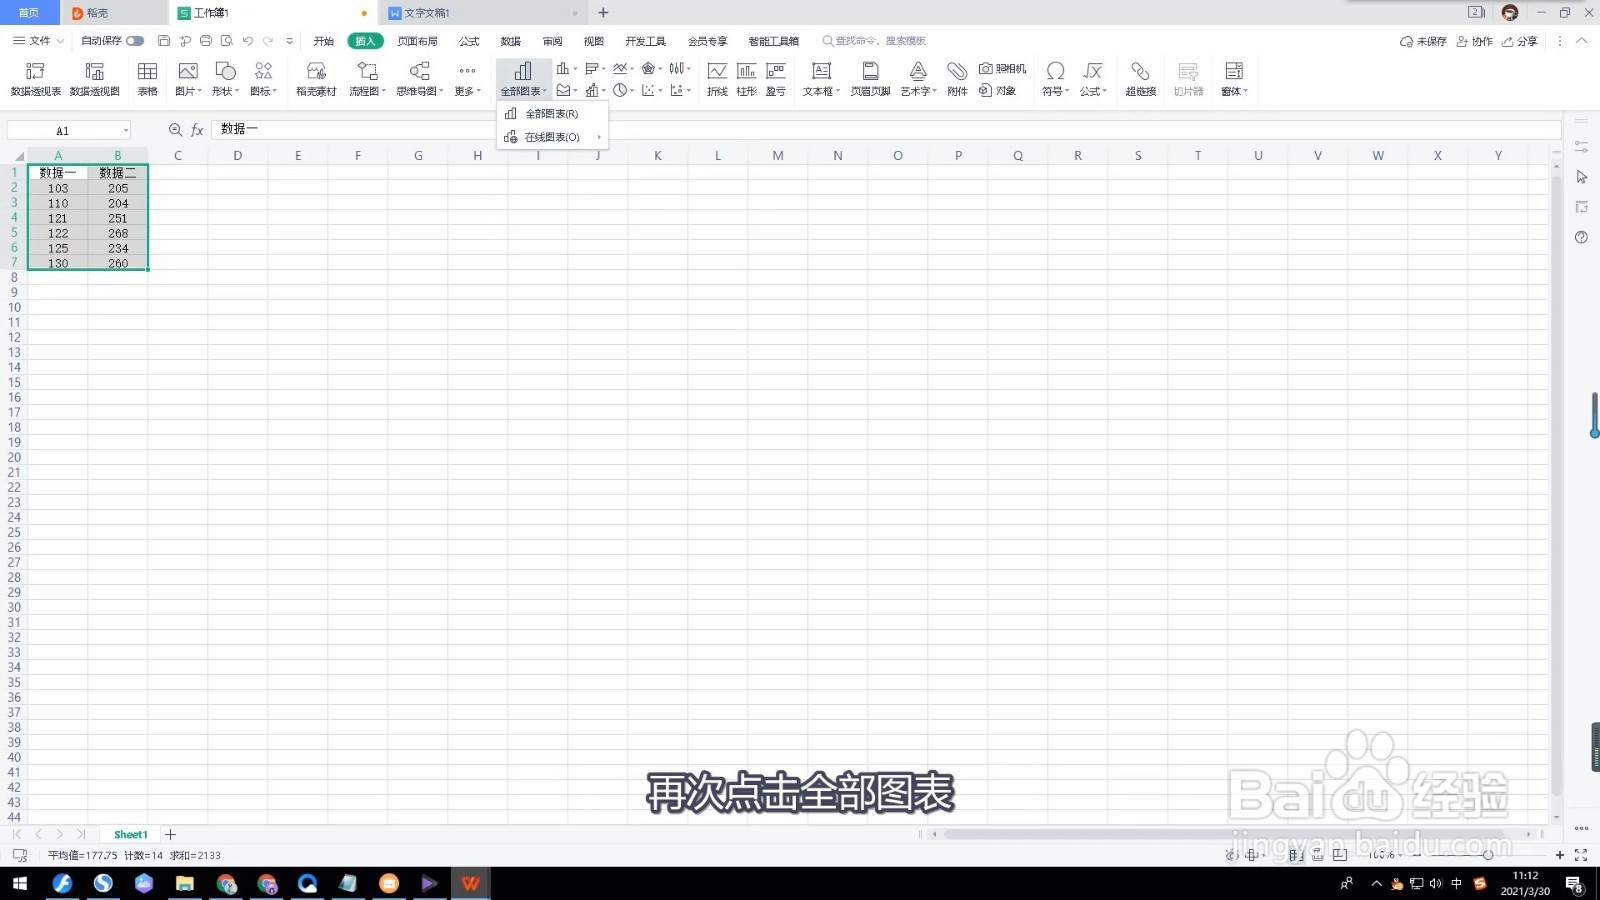Click the 未保存 cloud status button
This screenshot has height=900, width=1600.
pyautogui.click(x=1423, y=41)
